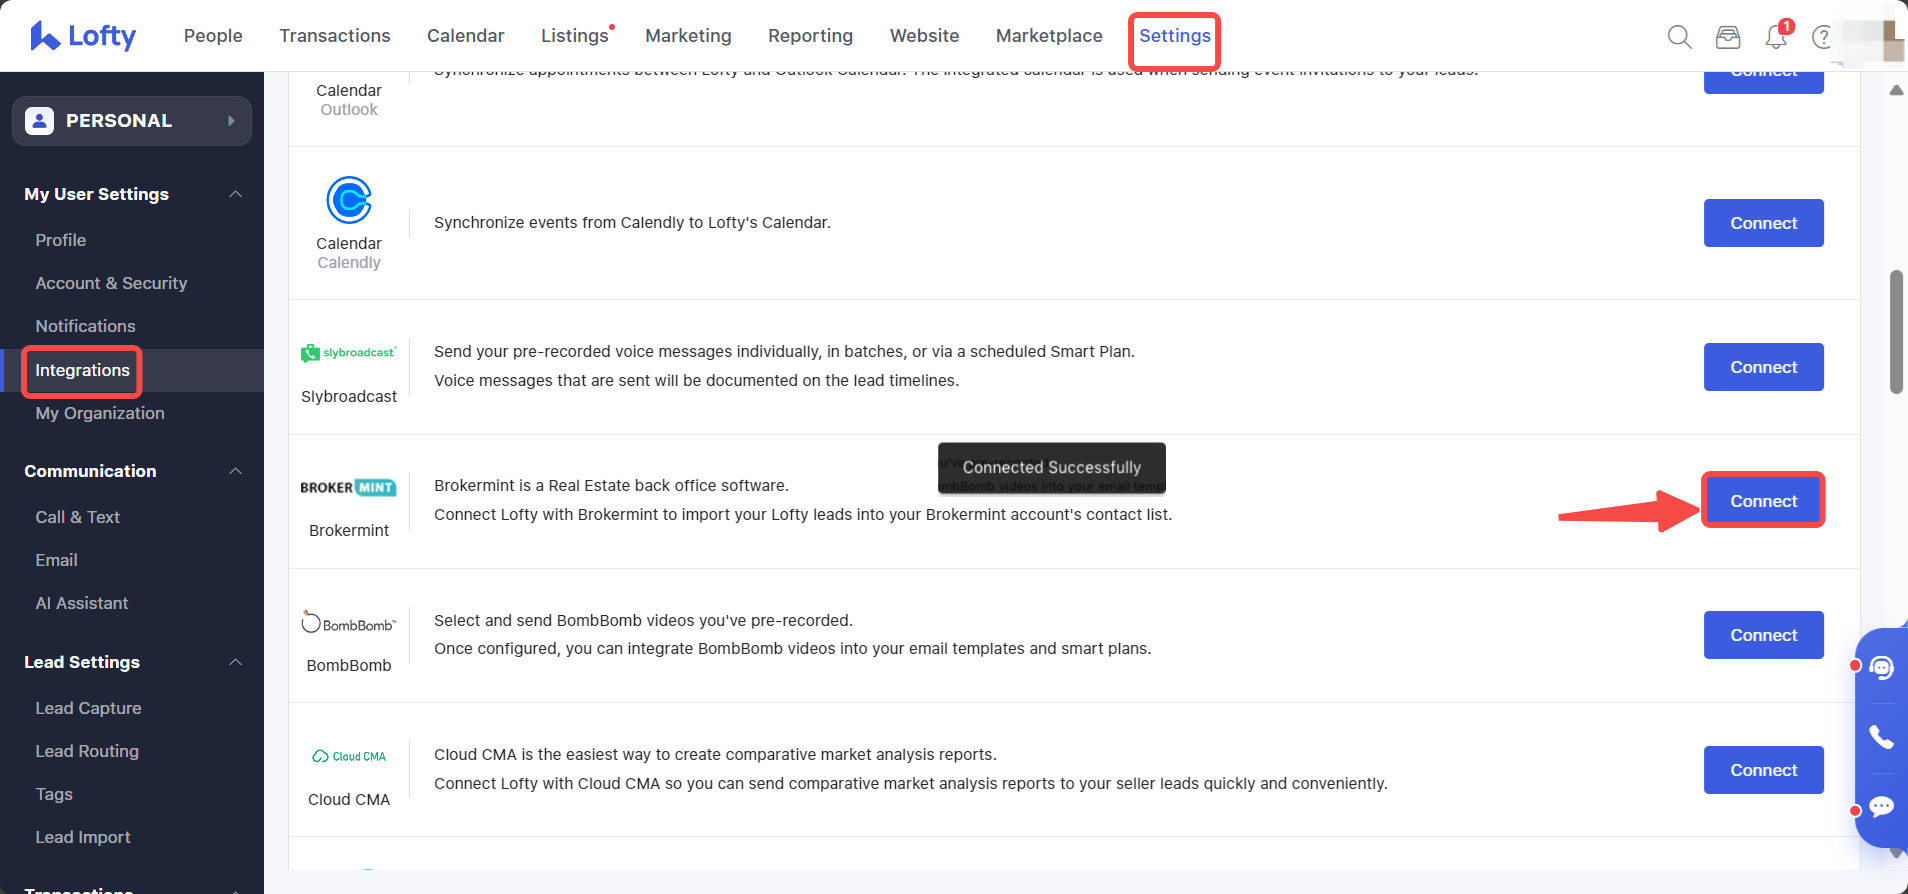Select Account & Security in sidebar
Image resolution: width=1908 pixels, height=894 pixels.
coord(111,283)
